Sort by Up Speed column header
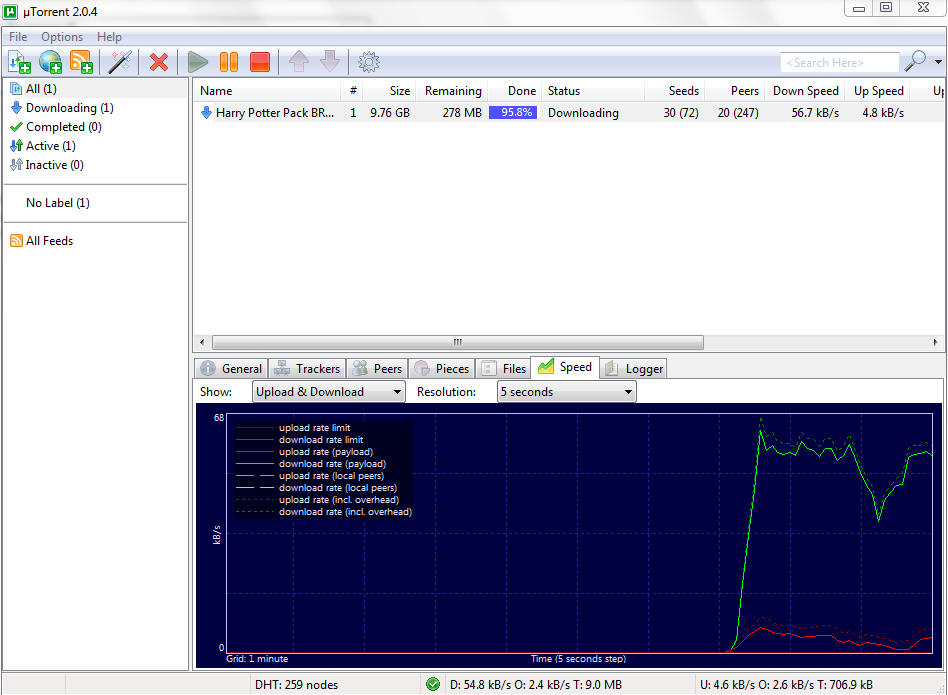Screen dimensions: 948x695 878,91
